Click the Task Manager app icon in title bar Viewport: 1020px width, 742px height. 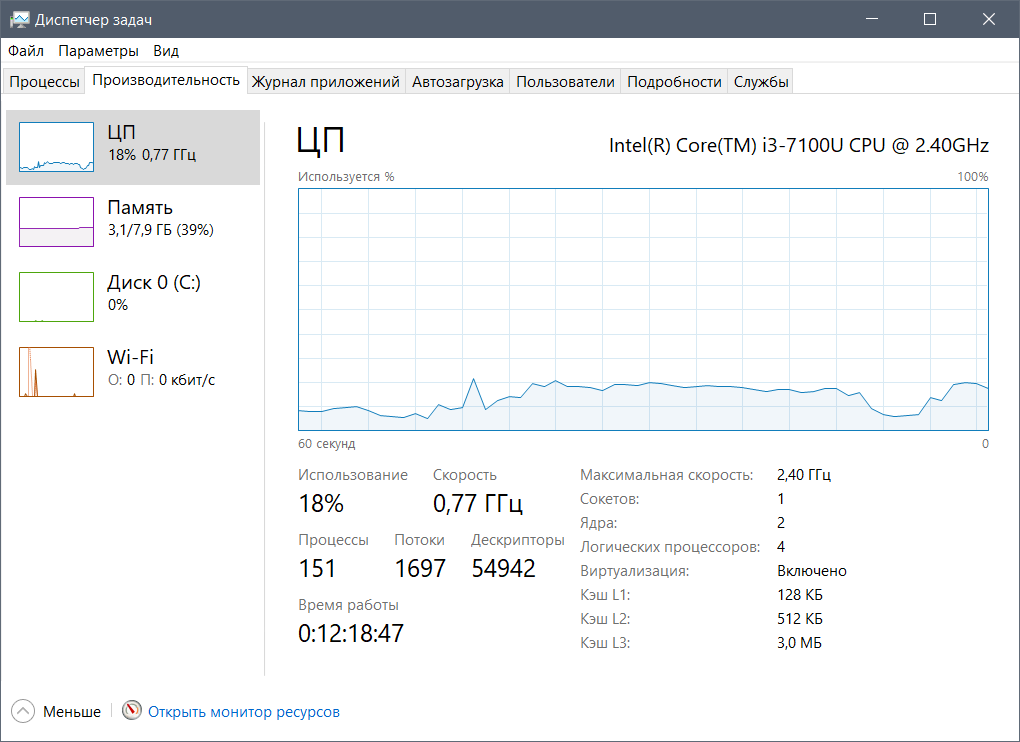20,20
